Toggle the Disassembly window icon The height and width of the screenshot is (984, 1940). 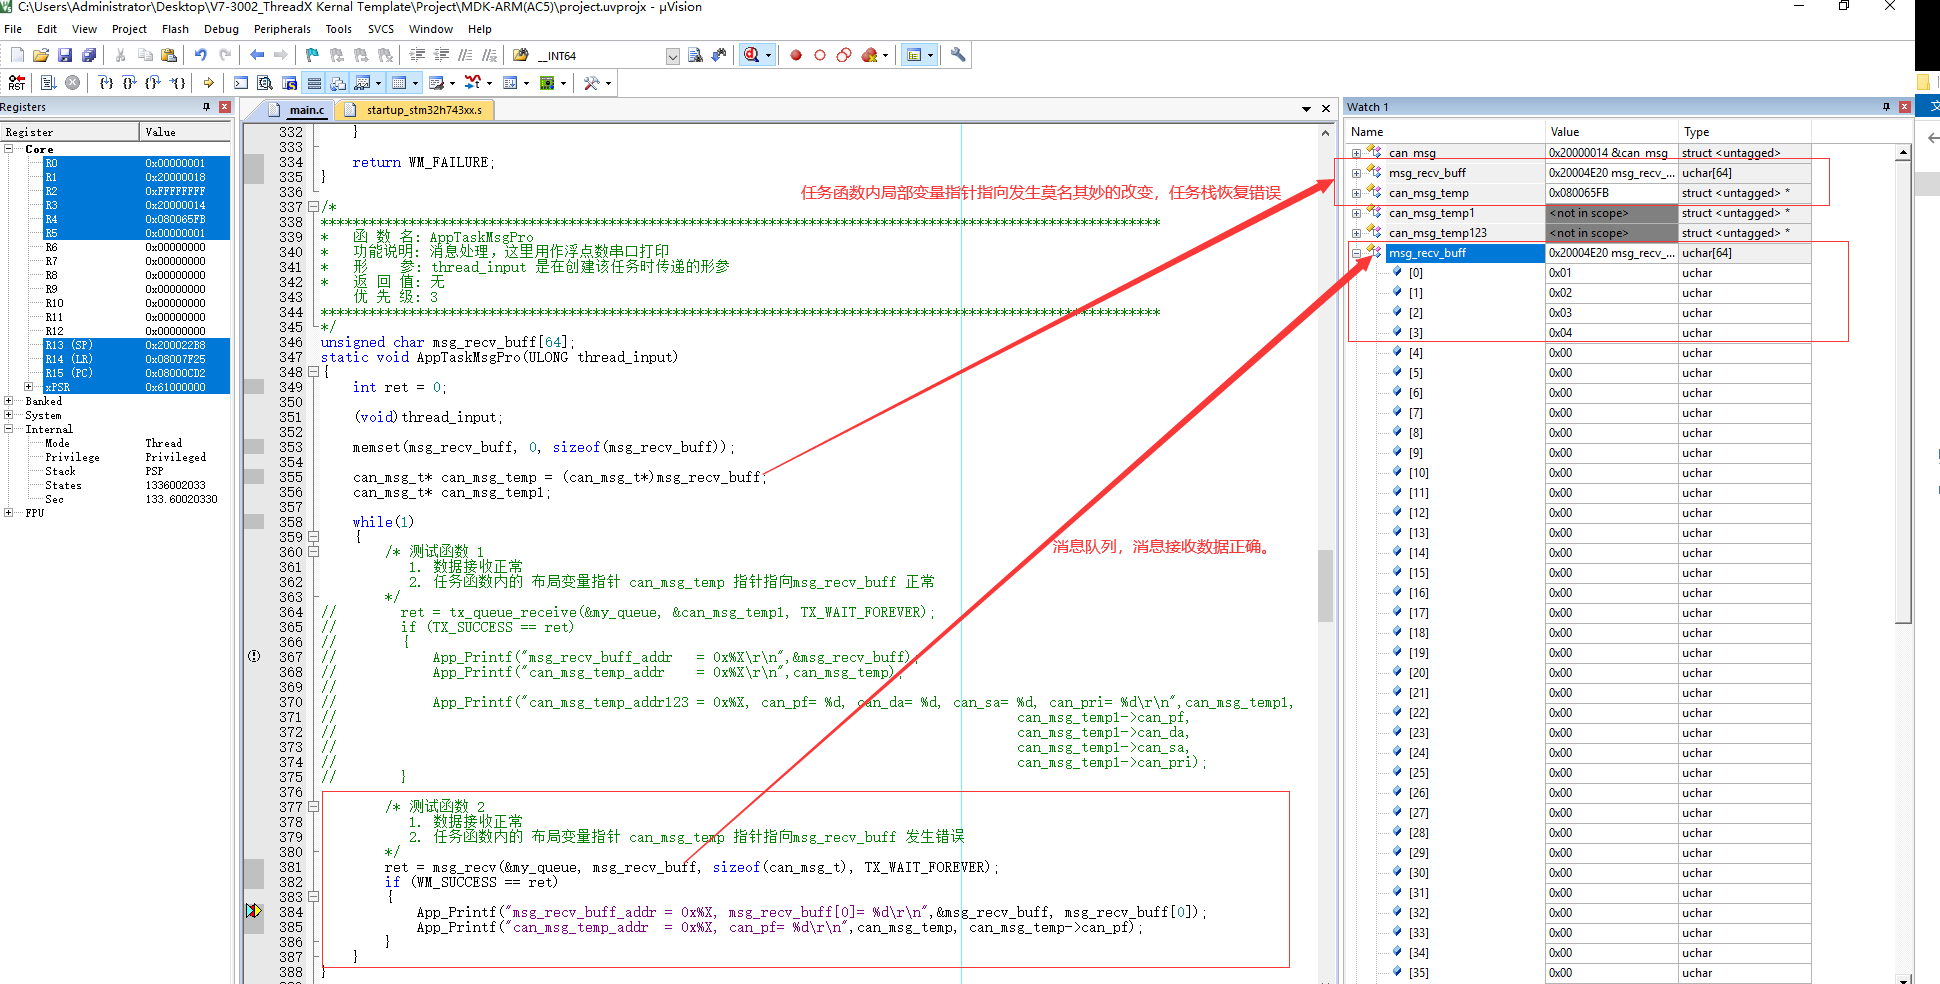(x=265, y=83)
